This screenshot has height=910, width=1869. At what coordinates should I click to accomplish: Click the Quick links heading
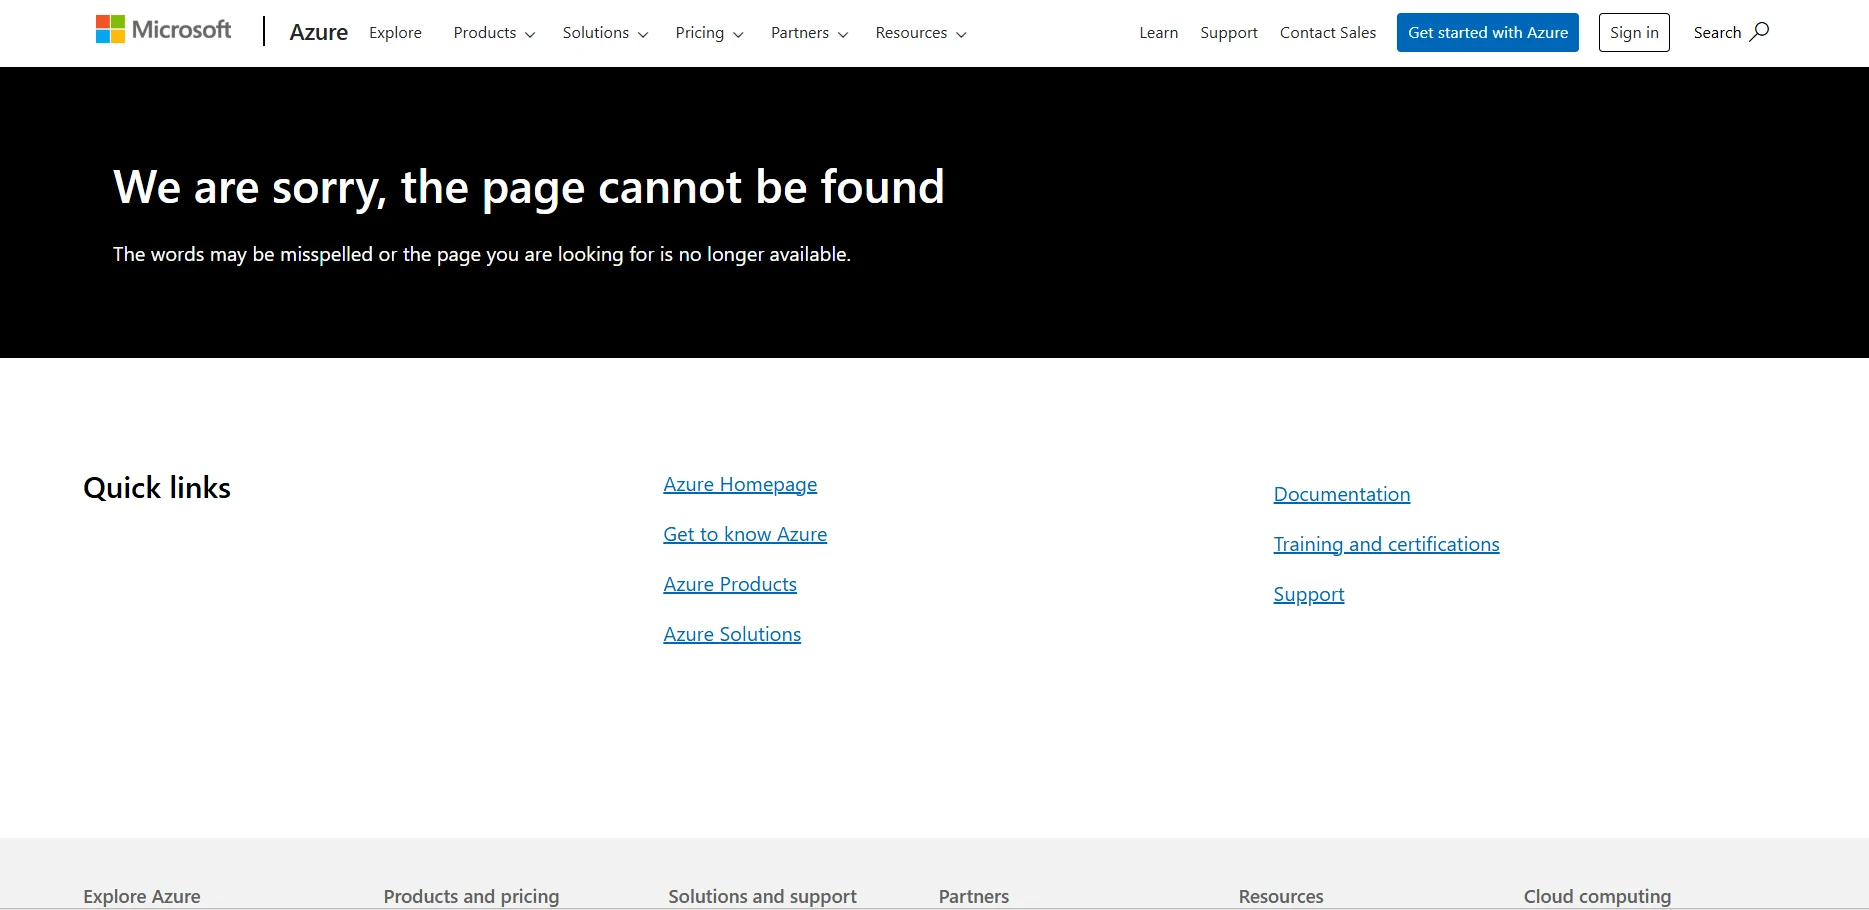click(x=157, y=488)
